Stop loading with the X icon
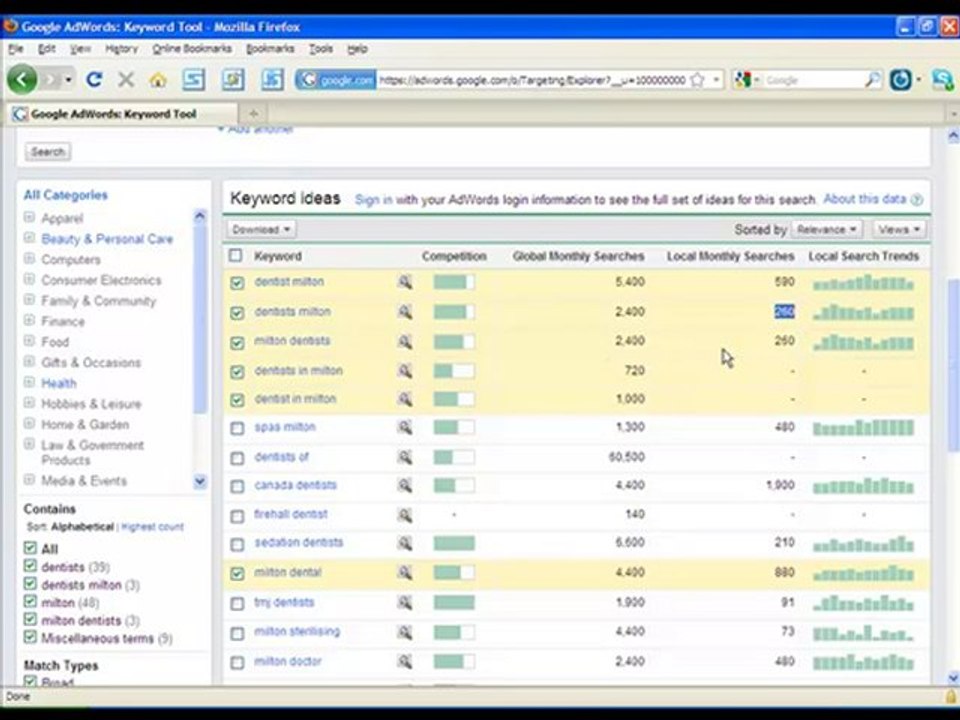 tap(126, 80)
